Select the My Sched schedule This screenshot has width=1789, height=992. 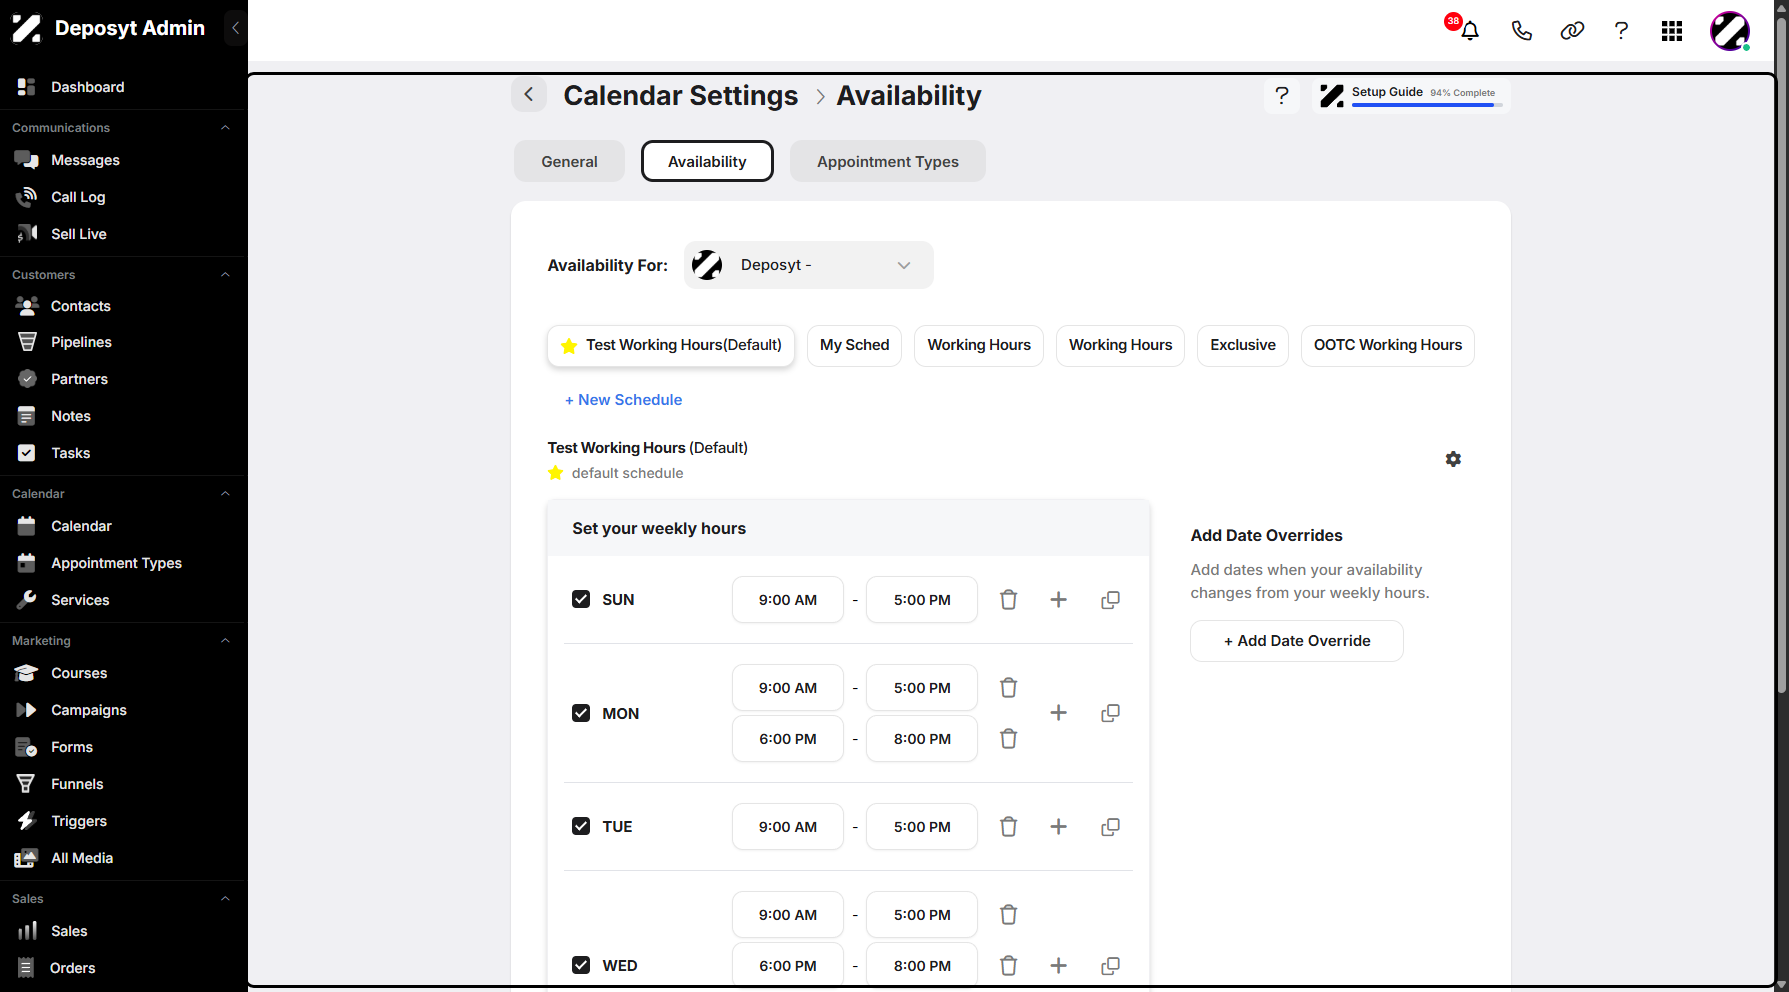pyautogui.click(x=855, y=345)
